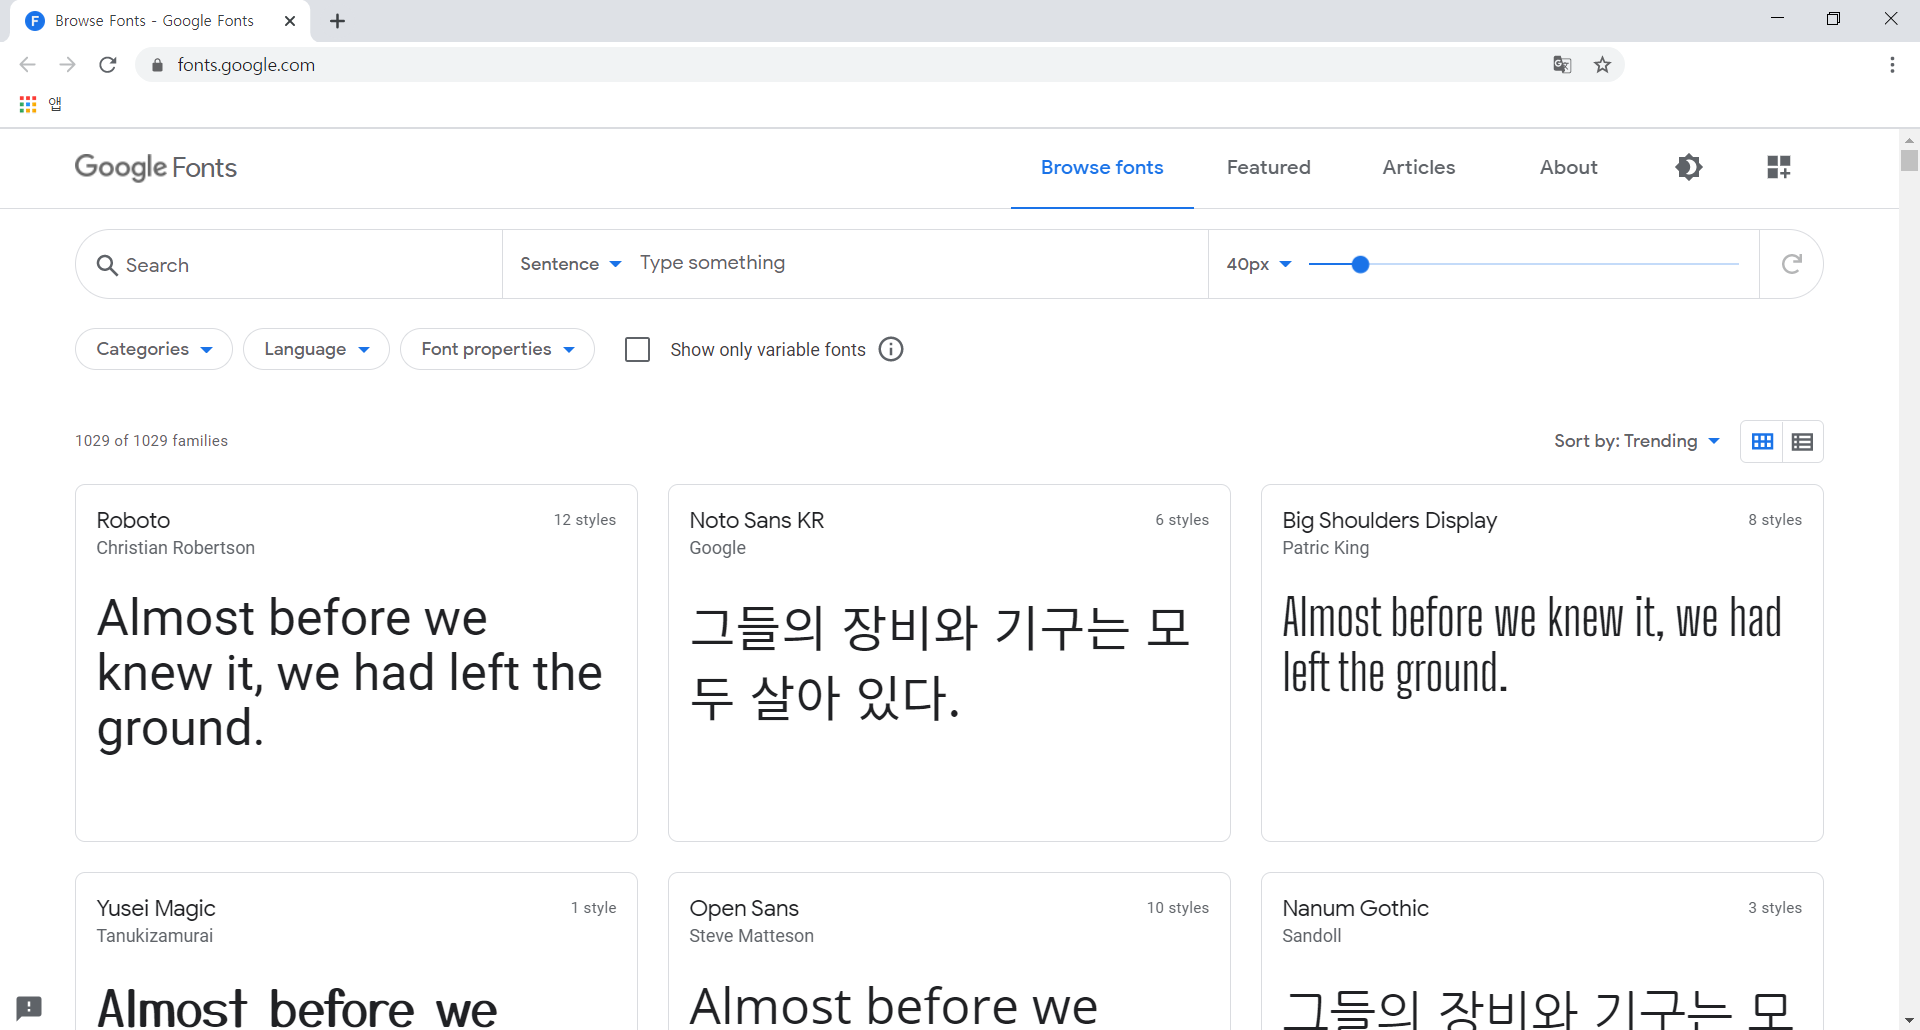
Task: Reload the page in the browser
Action: click(108, 65)
